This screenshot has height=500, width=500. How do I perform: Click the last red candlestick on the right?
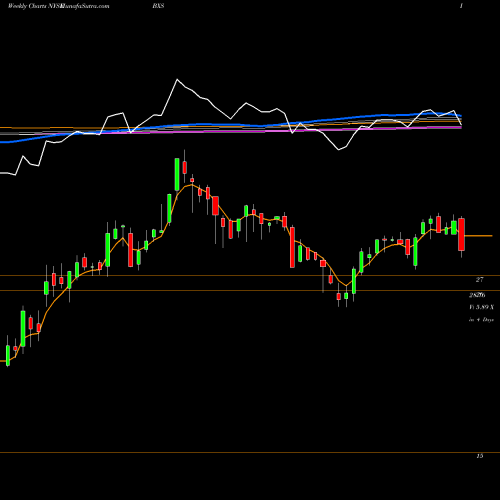click(x=461, y=234)
